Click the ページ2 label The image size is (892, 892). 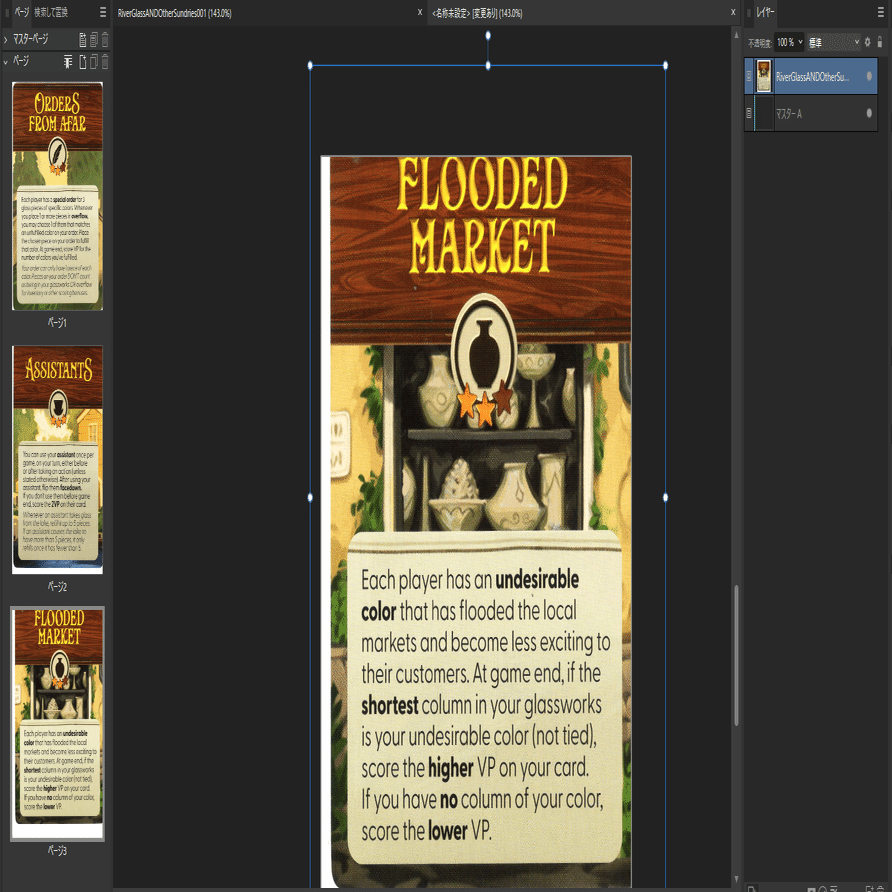pos(57,587)
